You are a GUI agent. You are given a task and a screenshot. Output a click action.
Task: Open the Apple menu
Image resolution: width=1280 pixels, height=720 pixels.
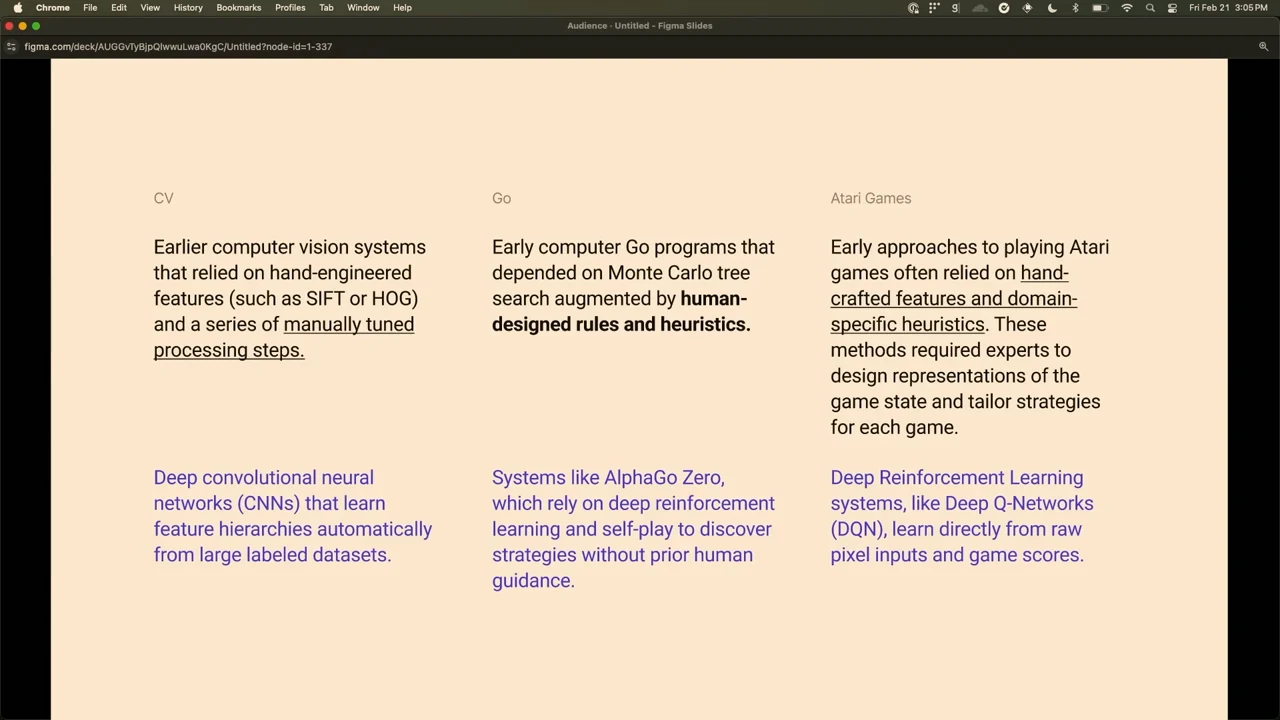coord(17,8)
